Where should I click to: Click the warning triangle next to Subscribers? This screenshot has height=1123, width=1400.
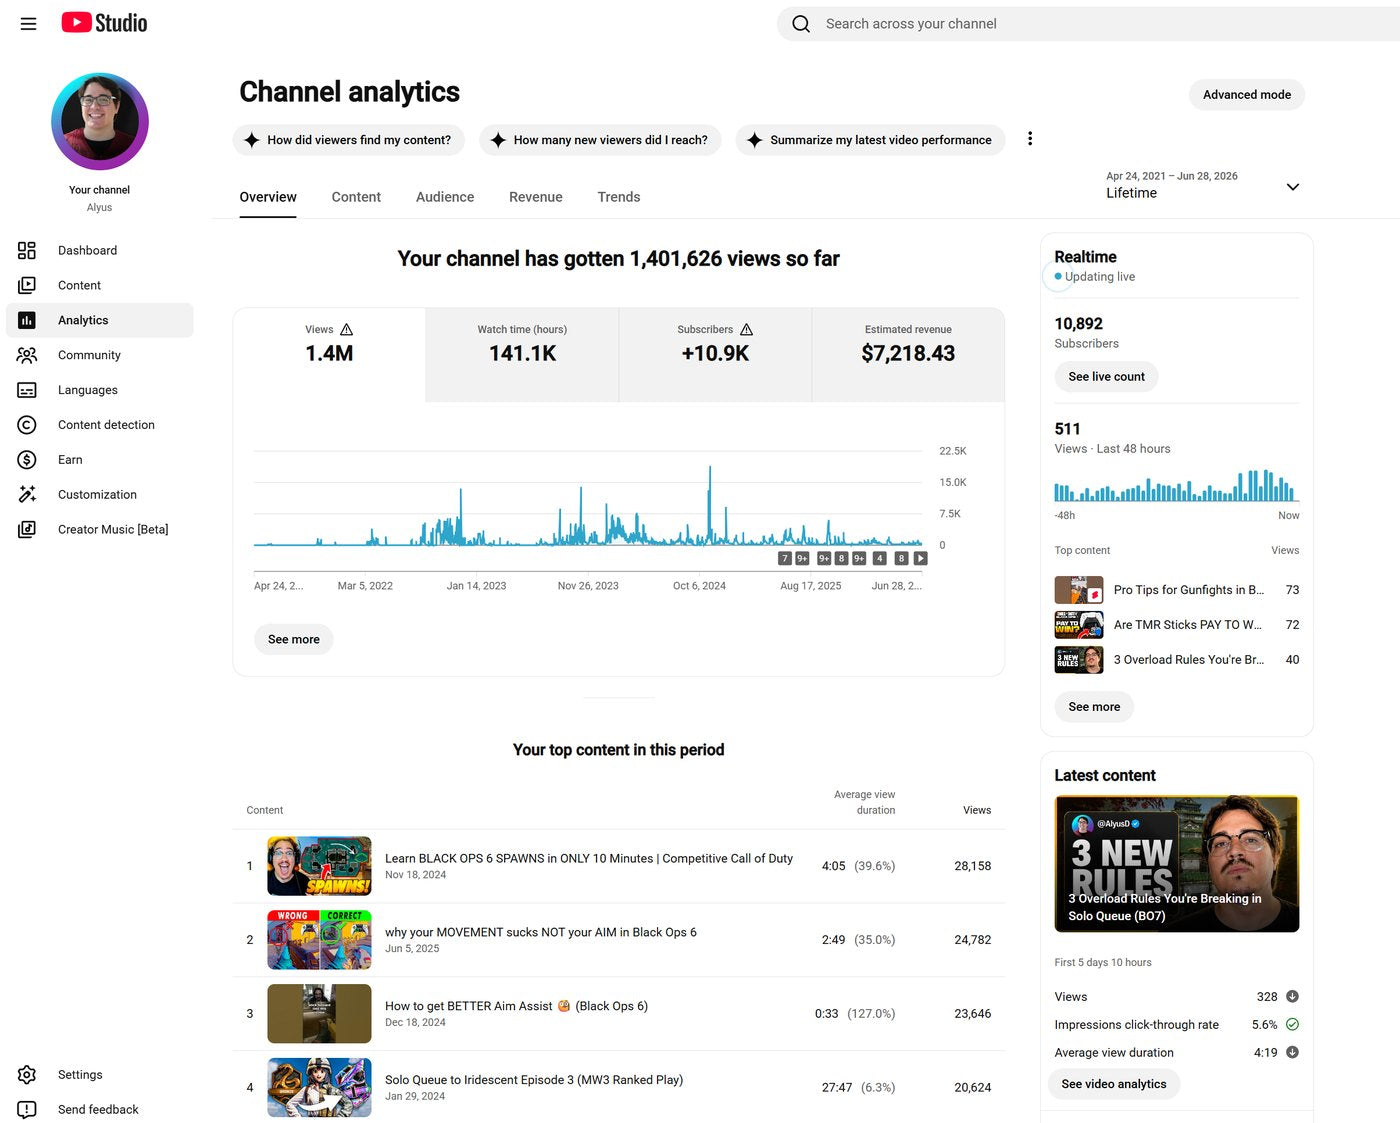click(x=747, y=330)
